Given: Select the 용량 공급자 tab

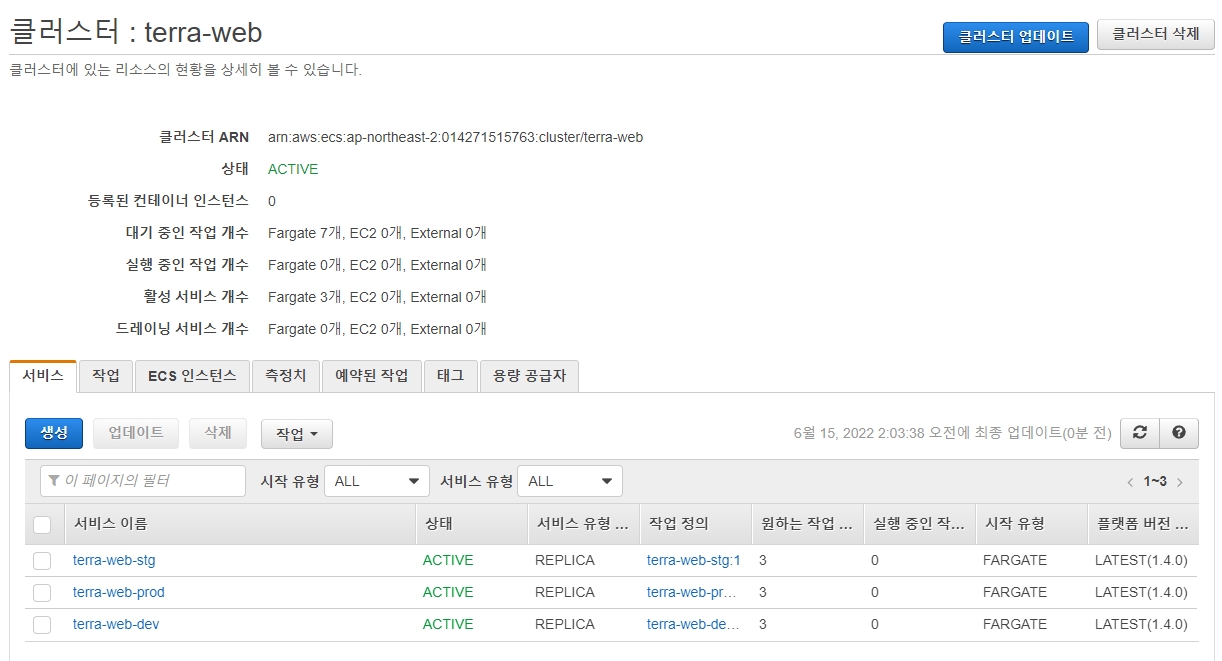Looking at the screenshot, I should pos(529,376).
